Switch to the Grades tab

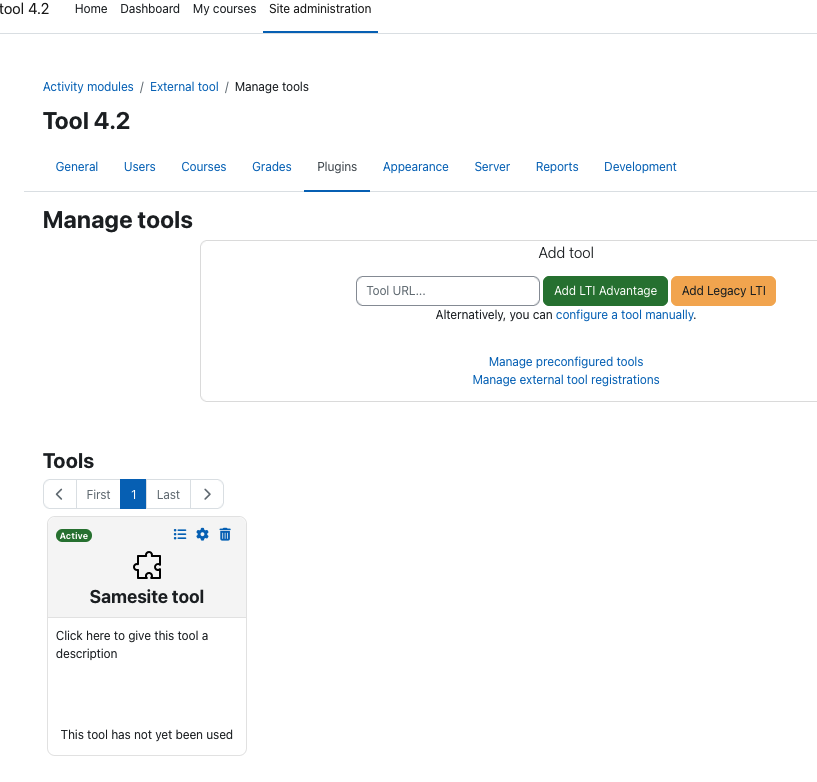[x=271, y=167]
